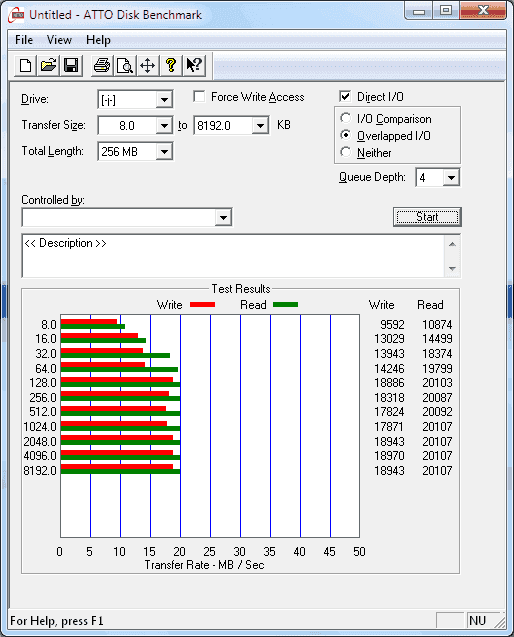Click inside the Description text box

tap(234, 256)
